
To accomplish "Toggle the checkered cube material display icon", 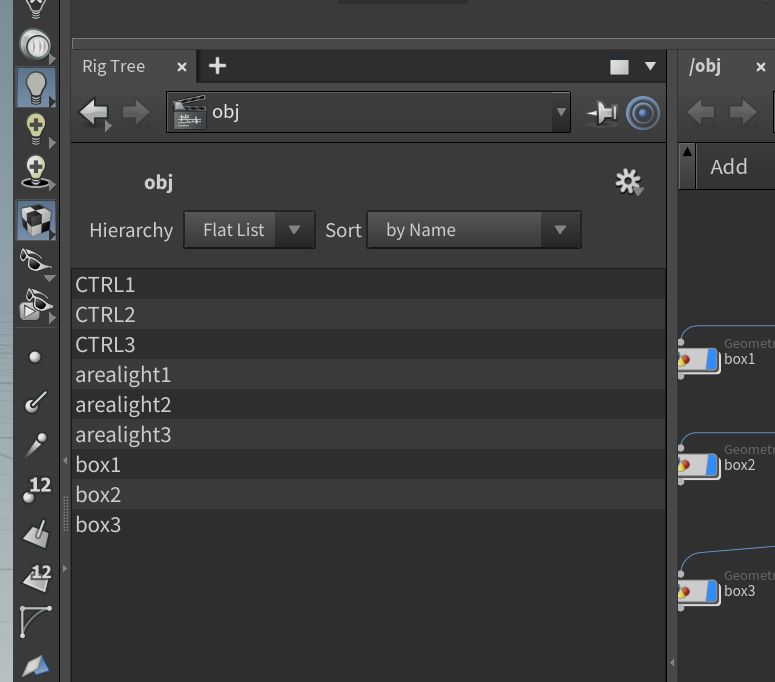I will [36, 220].
